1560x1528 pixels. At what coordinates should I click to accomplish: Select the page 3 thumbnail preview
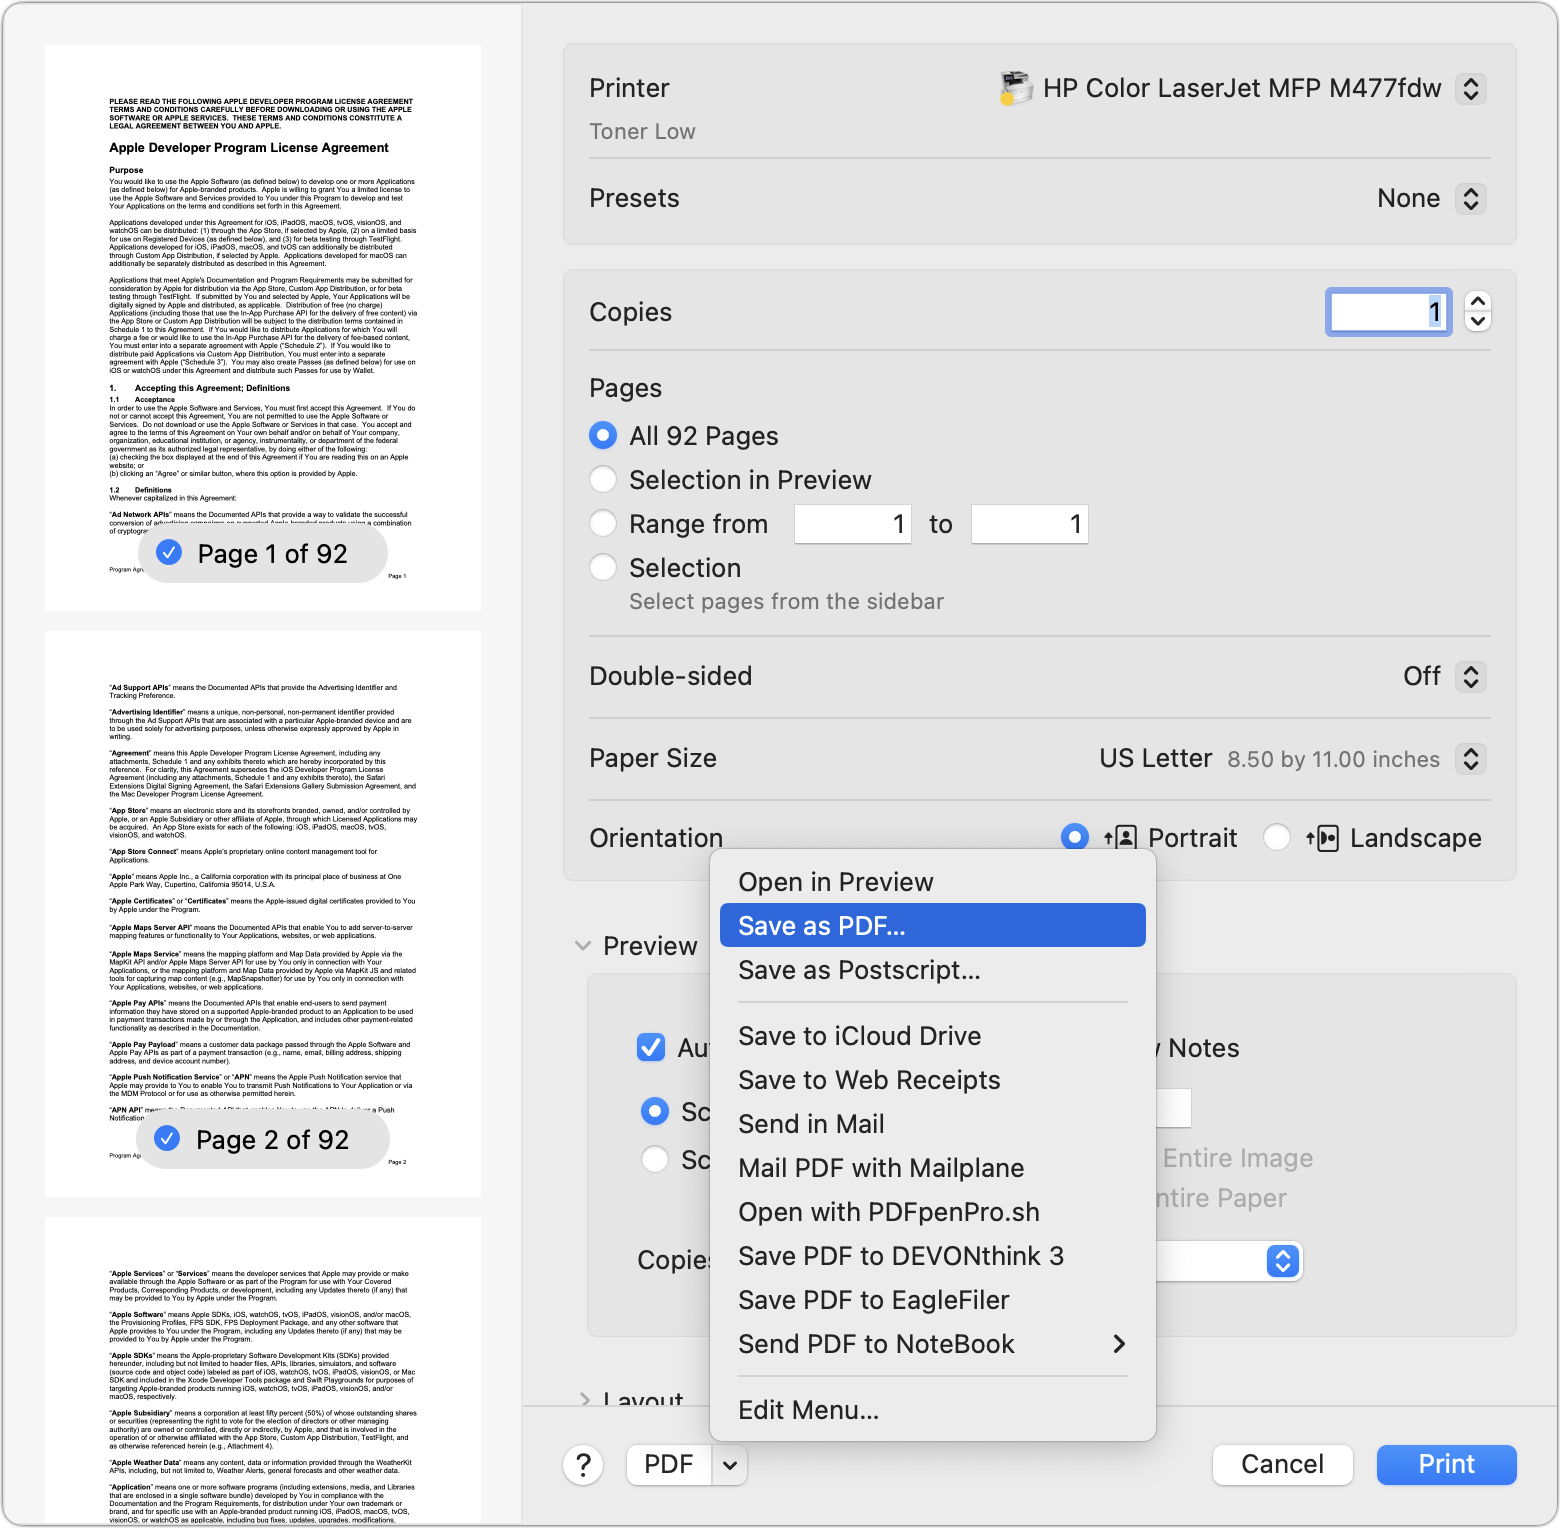(x=263, y=1370)
